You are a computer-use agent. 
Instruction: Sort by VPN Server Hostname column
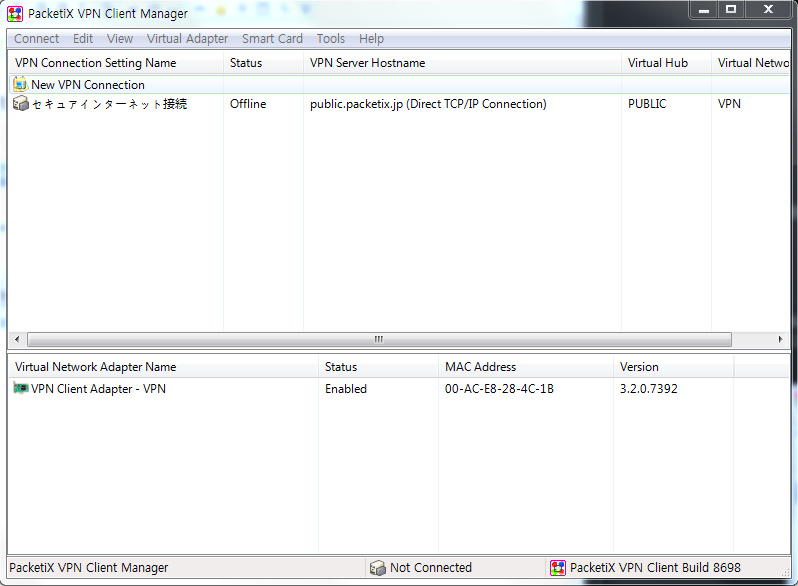coord(462,63)
